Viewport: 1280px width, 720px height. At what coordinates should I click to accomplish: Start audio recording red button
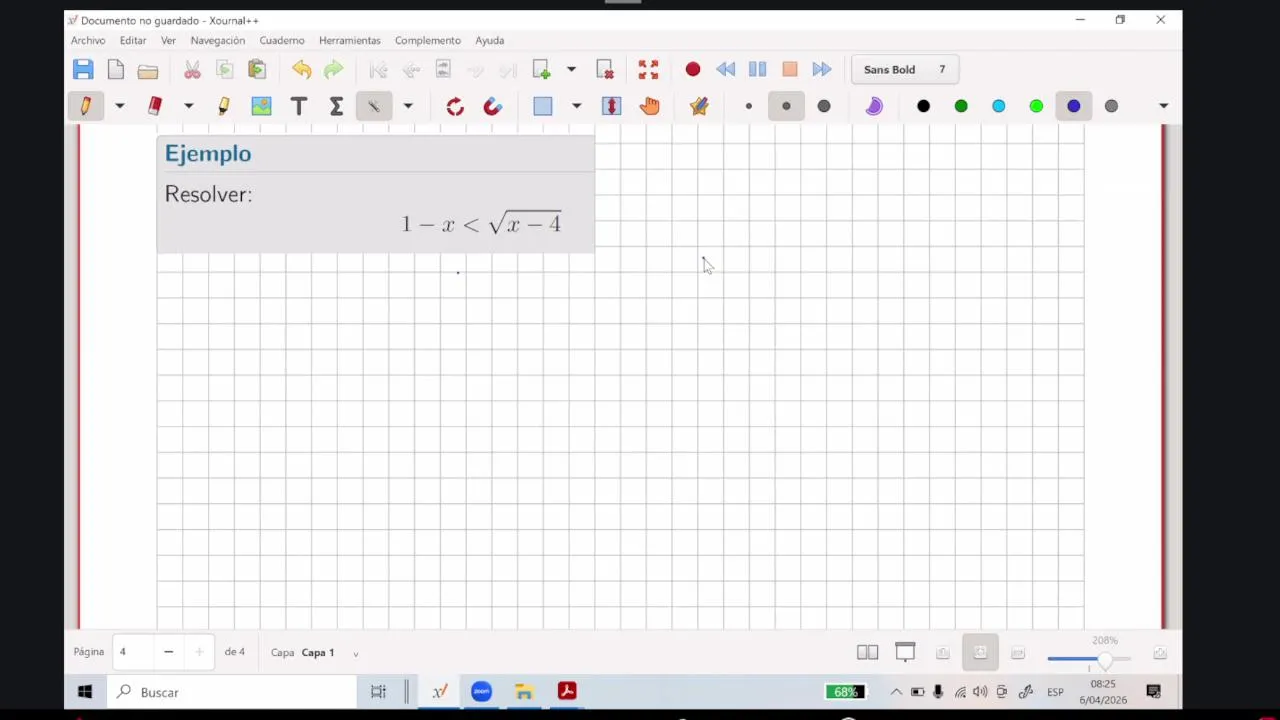(693, 70)
